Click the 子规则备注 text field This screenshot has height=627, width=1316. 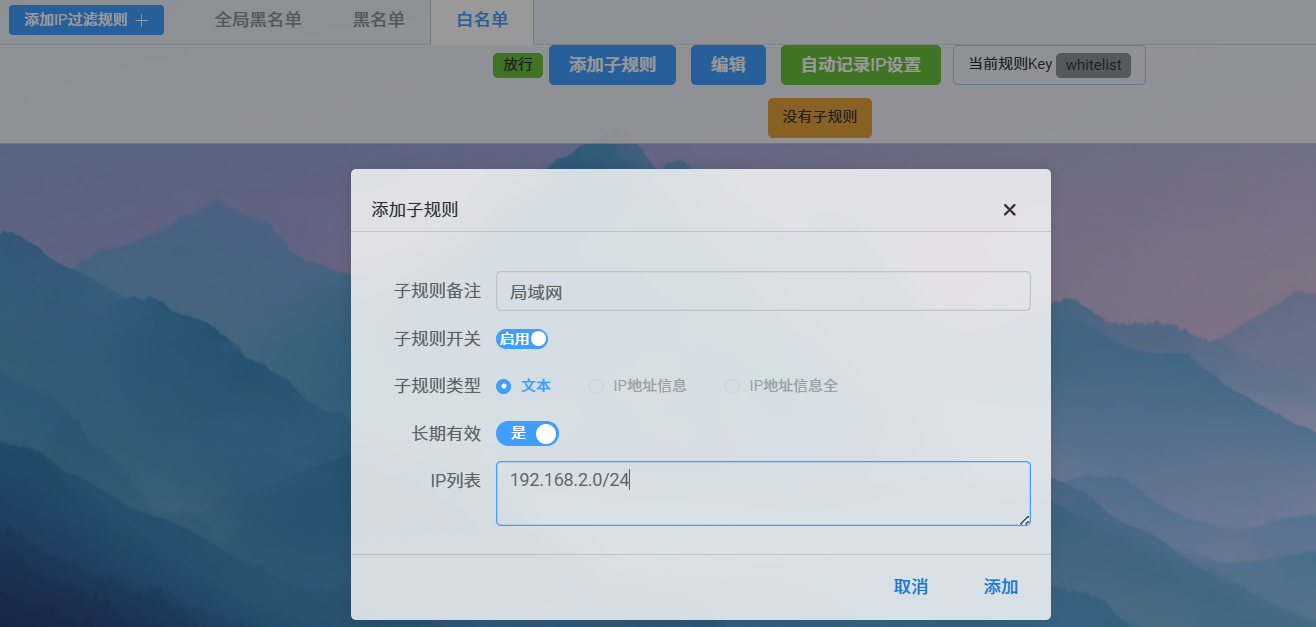pyautogui.click(x=763, y=291)
